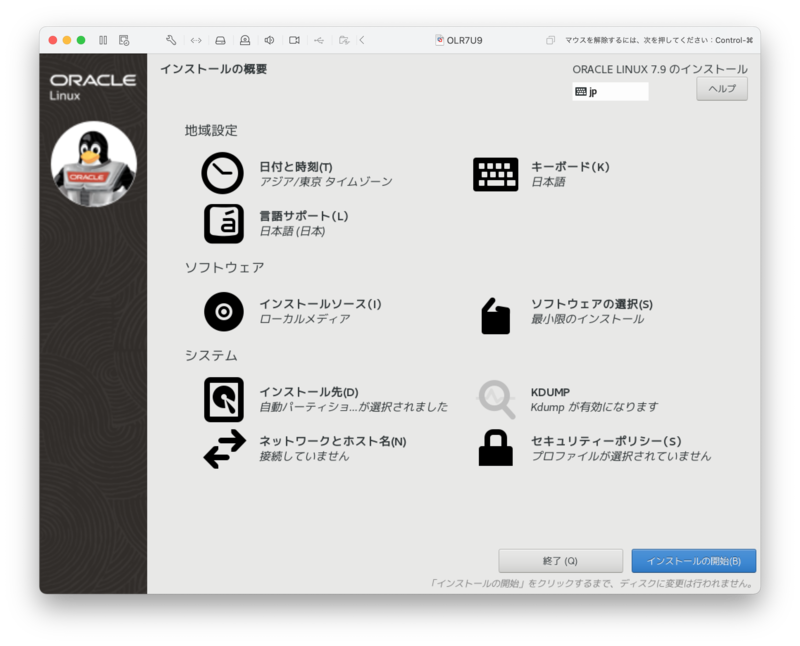This screenshot has width=800, height=646.
Task: Click the キーボード(K) label
Action: 570,167
